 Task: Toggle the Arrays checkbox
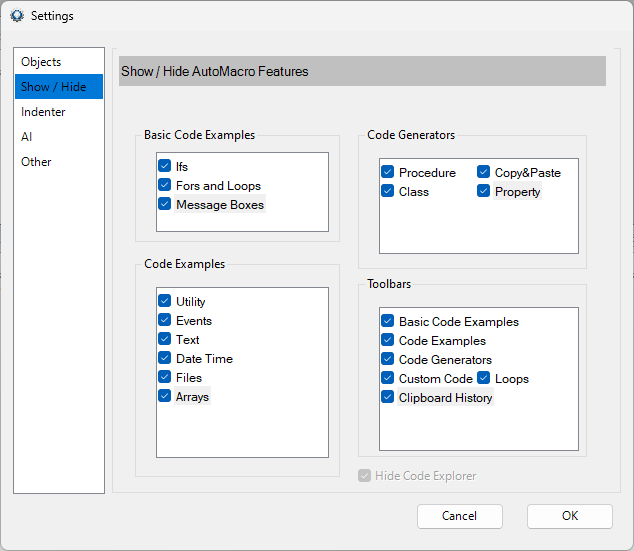click(x=165, y=396)
